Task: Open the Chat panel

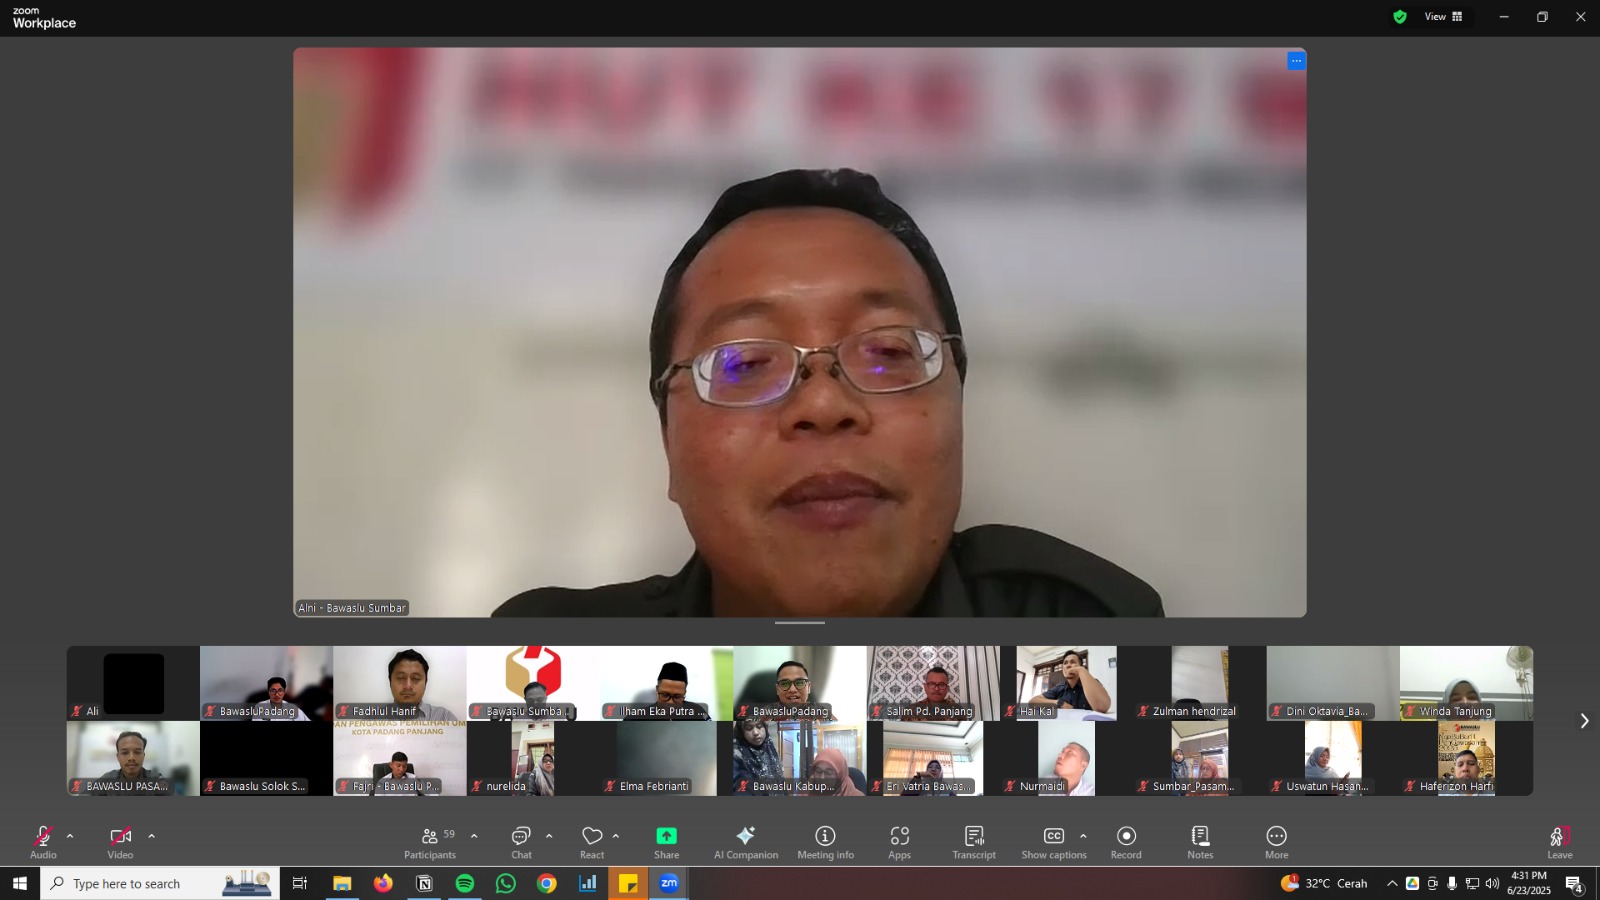Action: (x=521, y=841)
